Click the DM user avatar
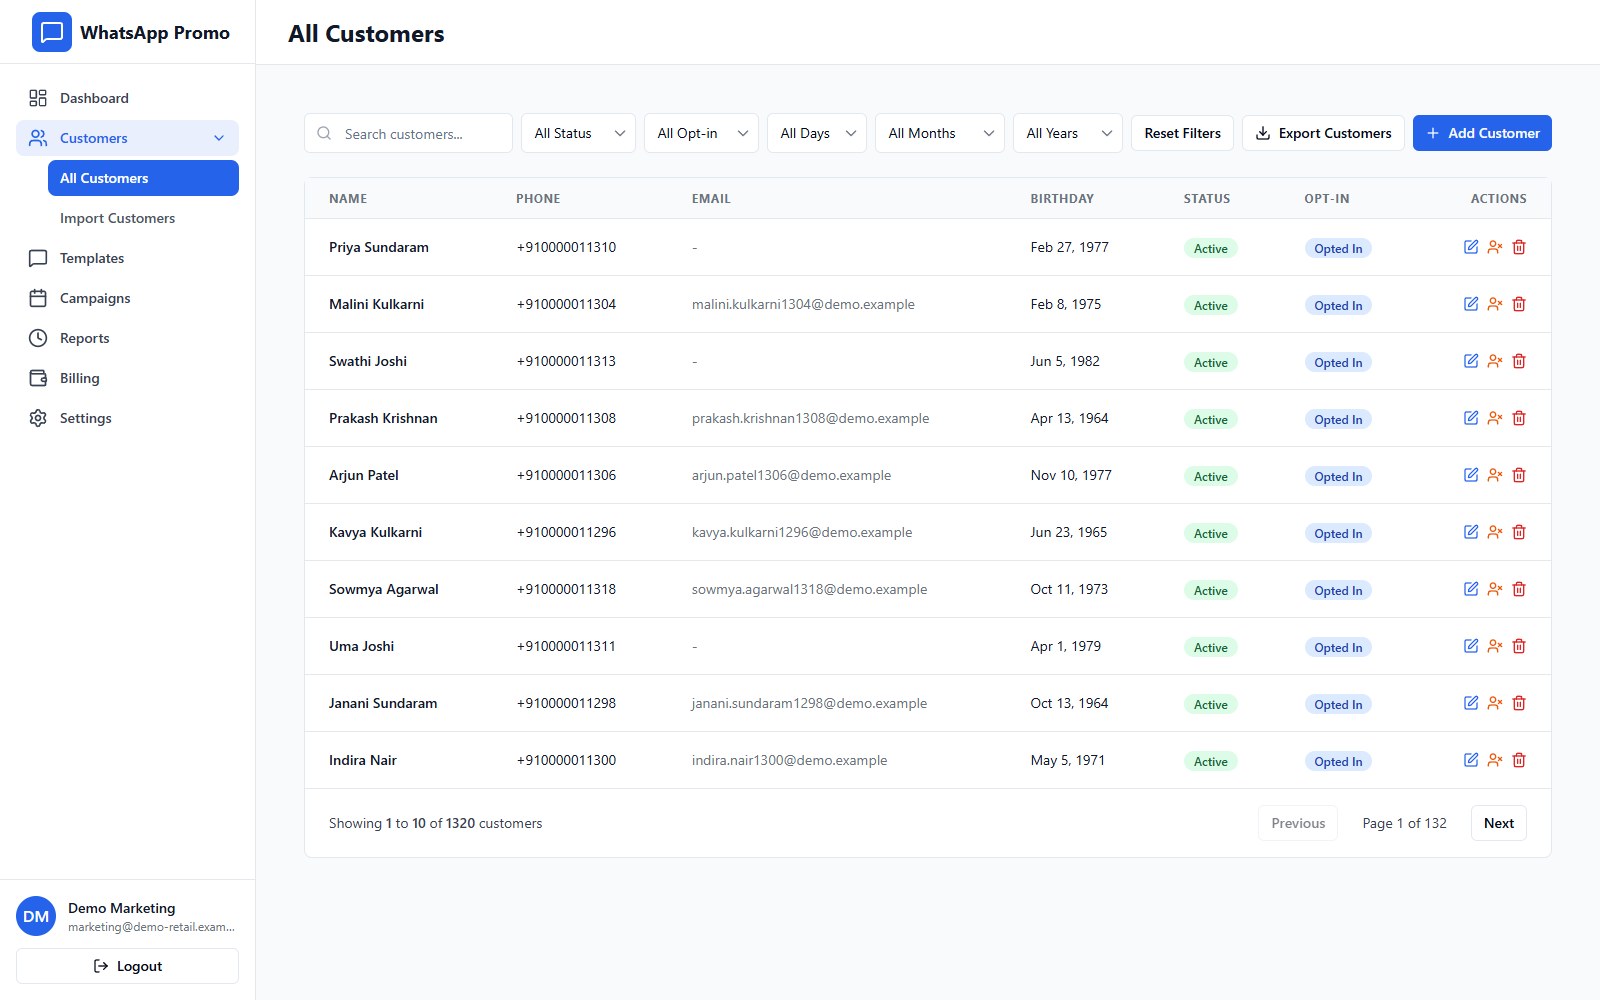The height and width of the screenshot is (1000, 1600). pyautogui.click(x=36, y=916)
